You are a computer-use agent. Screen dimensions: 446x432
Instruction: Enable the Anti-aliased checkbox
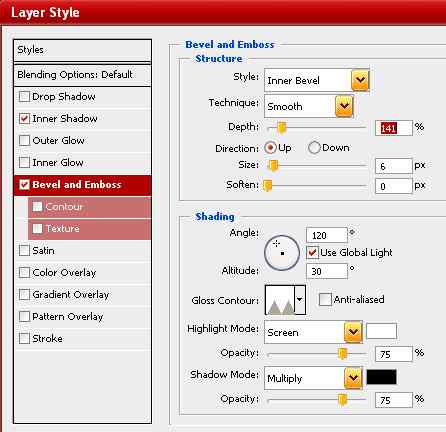pyautogui.click(x=325, y=299)
